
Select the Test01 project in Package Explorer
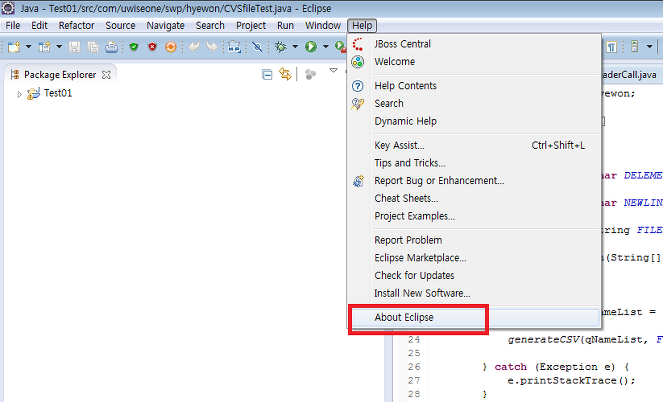coord(58,93)
